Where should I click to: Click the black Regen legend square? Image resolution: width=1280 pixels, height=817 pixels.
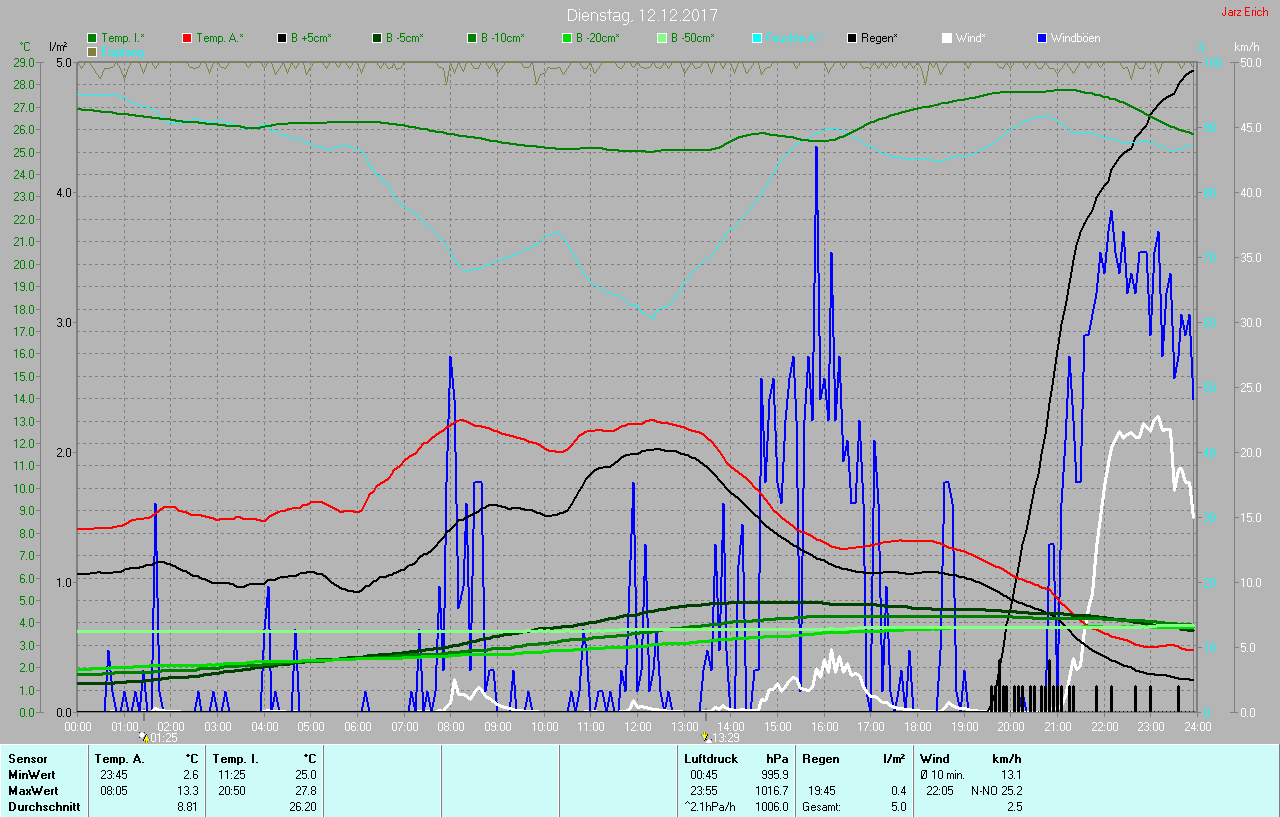click(x=852, y=38)
